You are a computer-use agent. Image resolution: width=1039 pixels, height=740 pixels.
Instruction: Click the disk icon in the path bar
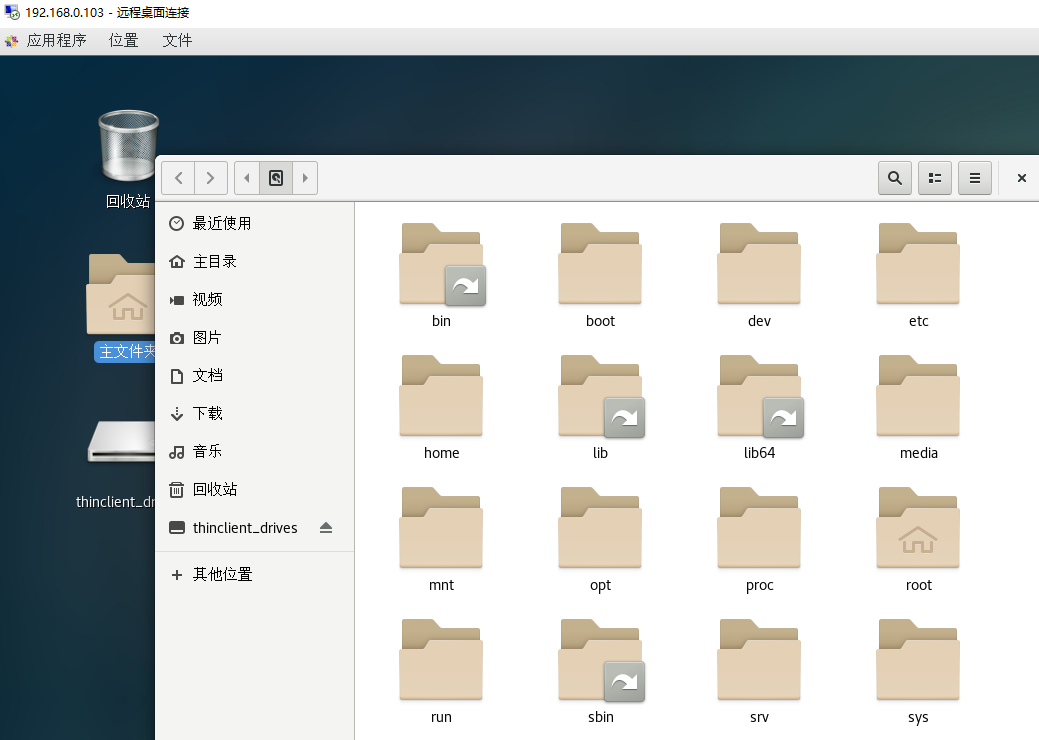(x=276, y=178)
